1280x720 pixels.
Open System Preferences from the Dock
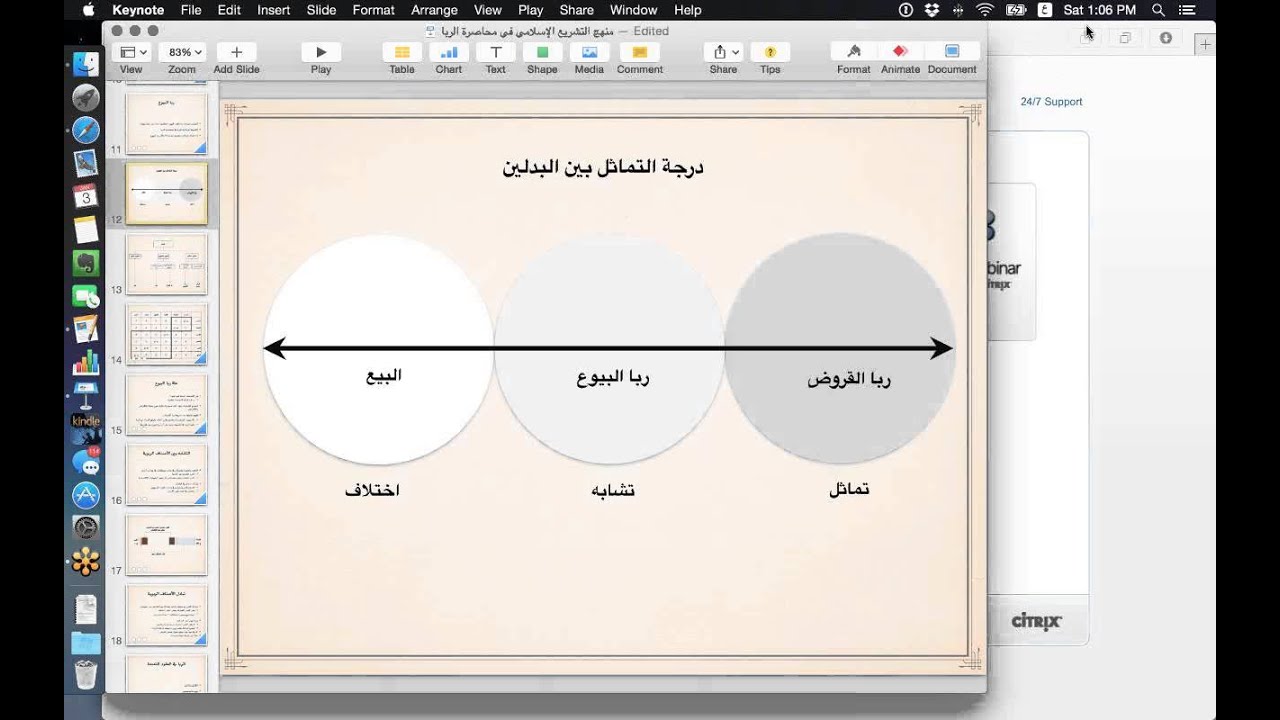click(x=86, y=528)
